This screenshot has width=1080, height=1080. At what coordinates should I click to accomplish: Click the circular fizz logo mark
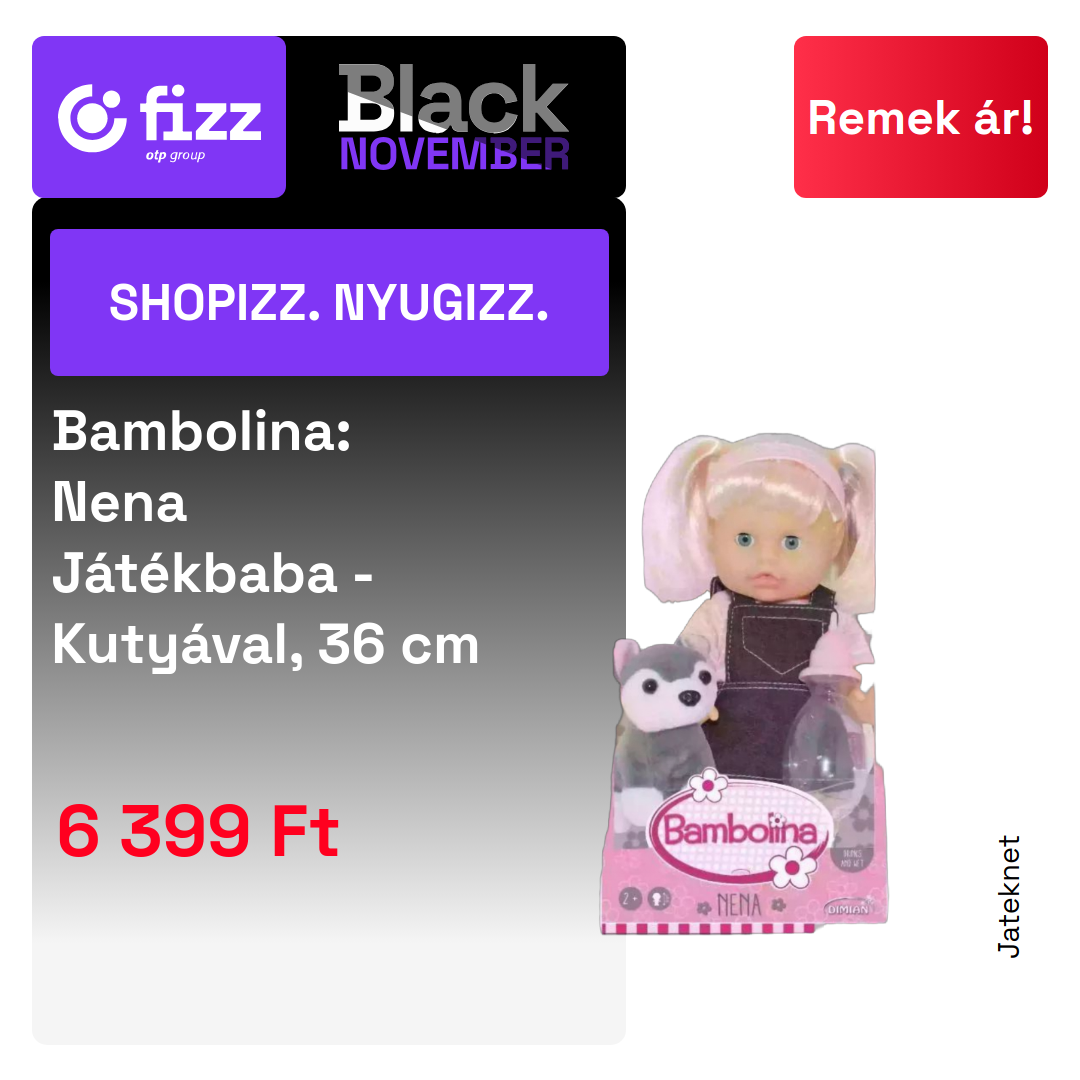pos(92,118)
